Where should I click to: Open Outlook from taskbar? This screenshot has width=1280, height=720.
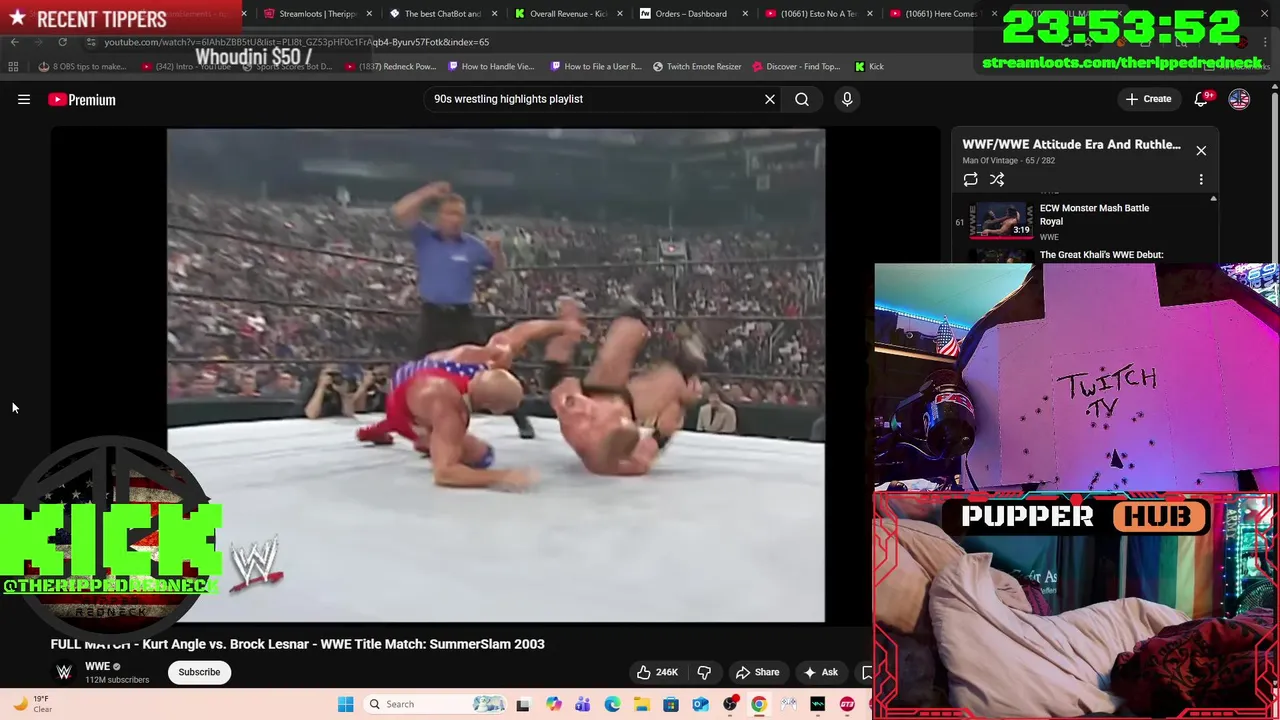pyautogui.click(x=700, y=704)
